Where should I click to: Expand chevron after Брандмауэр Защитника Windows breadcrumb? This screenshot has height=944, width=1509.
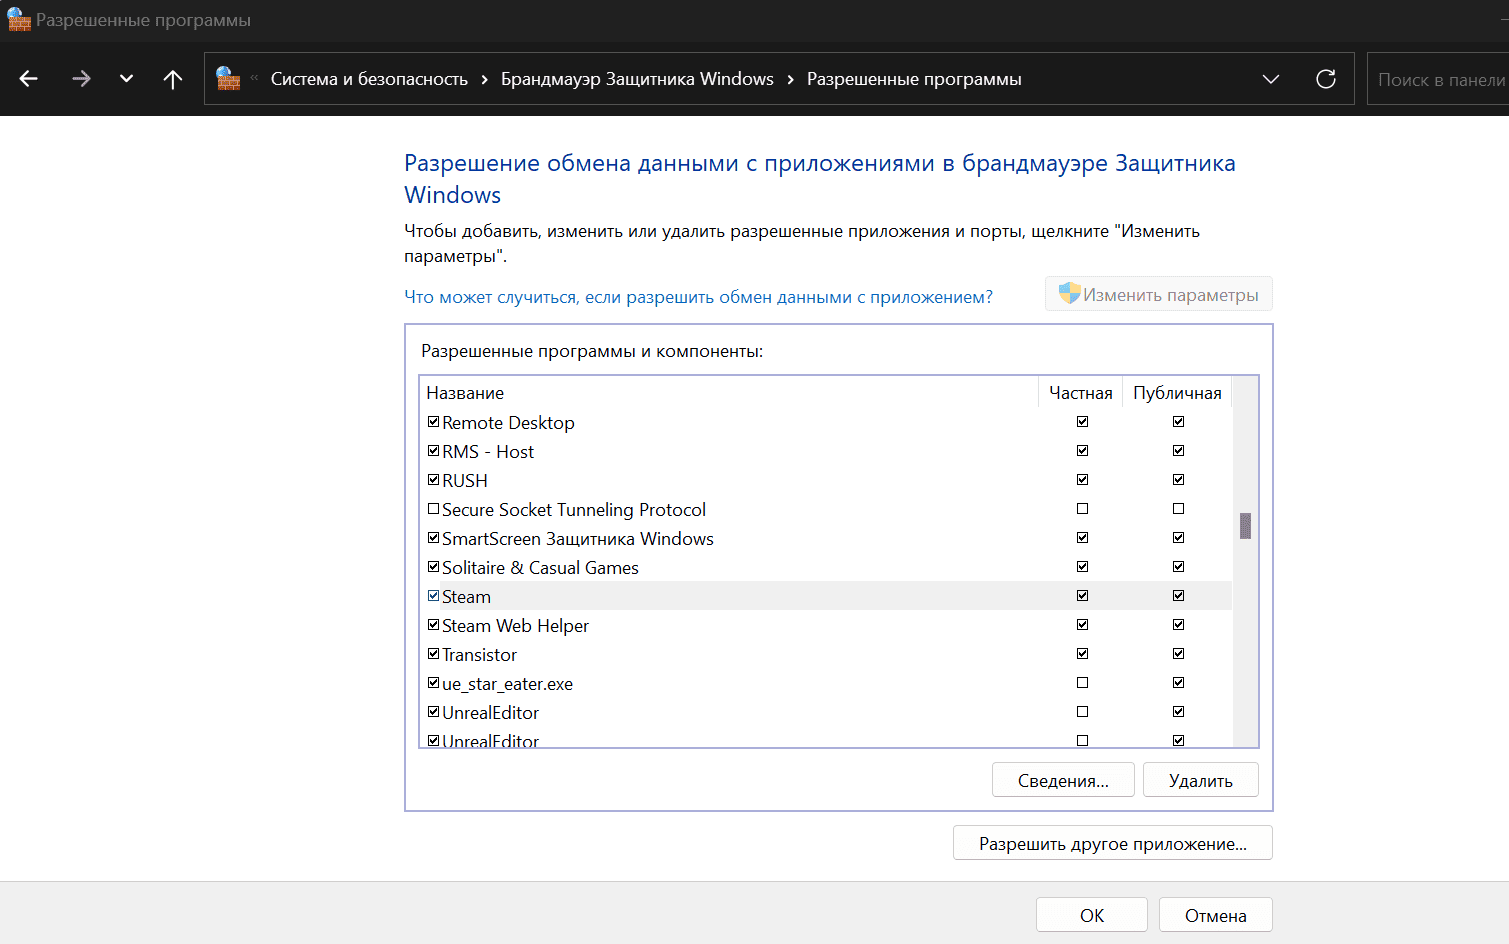click(x=791, y=79)
